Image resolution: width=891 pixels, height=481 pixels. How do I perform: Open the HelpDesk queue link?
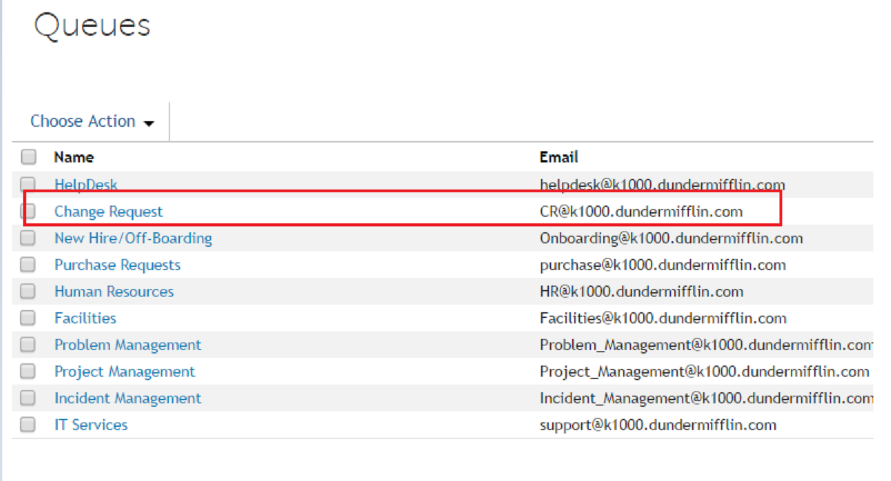coord(86,185)
